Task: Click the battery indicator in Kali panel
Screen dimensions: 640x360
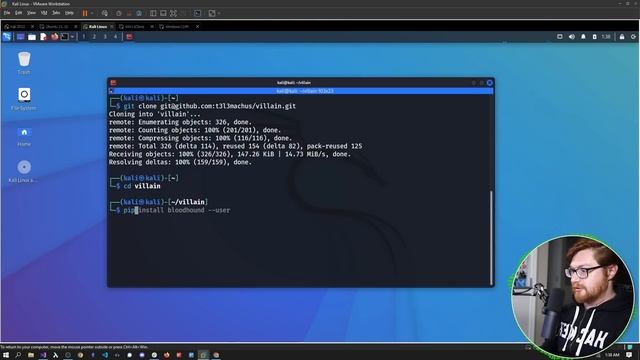Action: click(595, 37)
